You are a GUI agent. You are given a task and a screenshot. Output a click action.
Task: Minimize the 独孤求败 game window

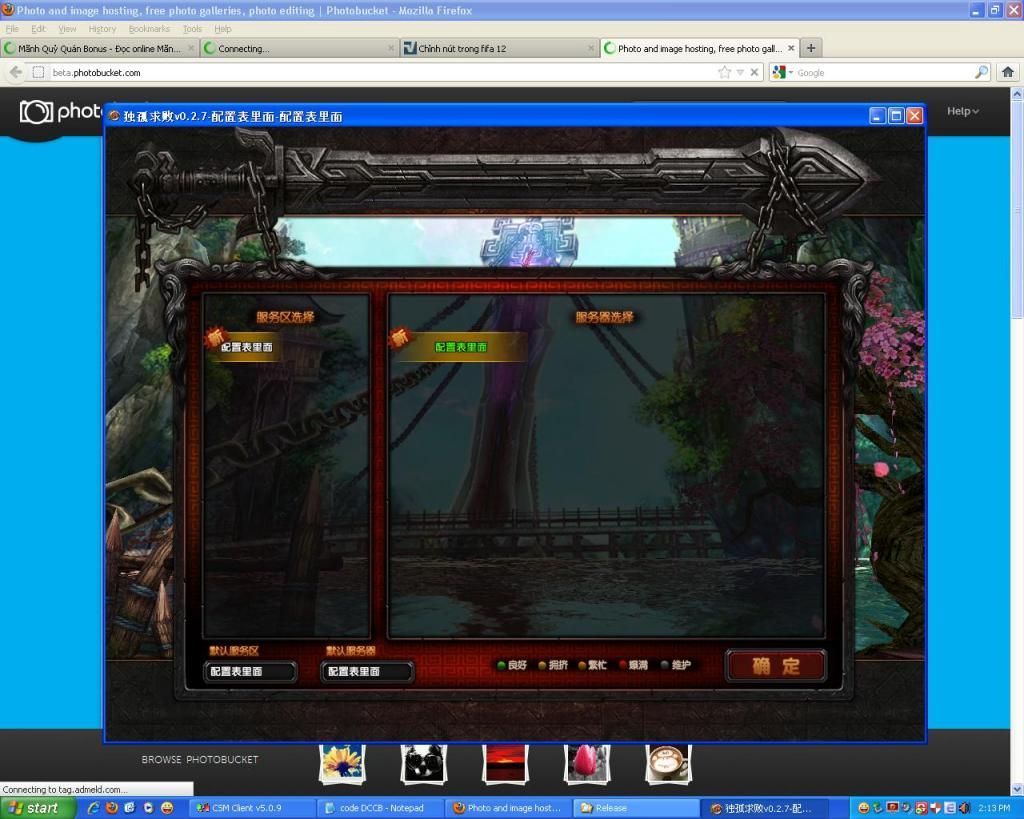[x=878, y=116]
